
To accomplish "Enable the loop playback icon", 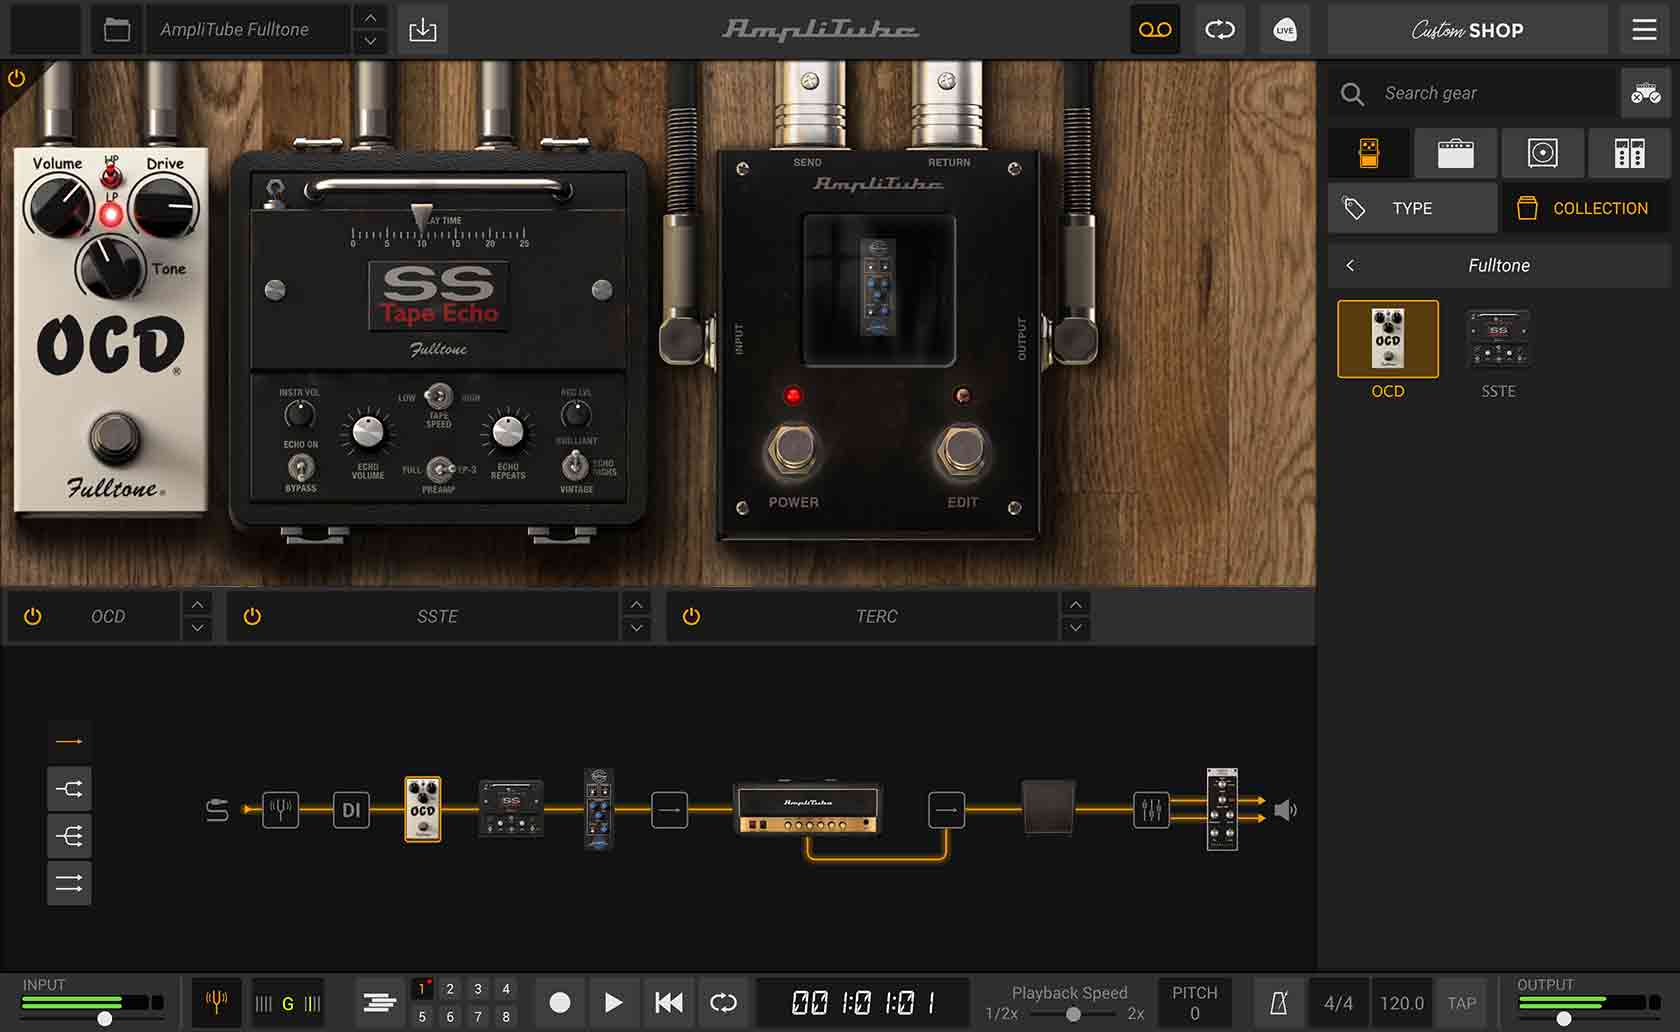I will [x=724, y=1002].
